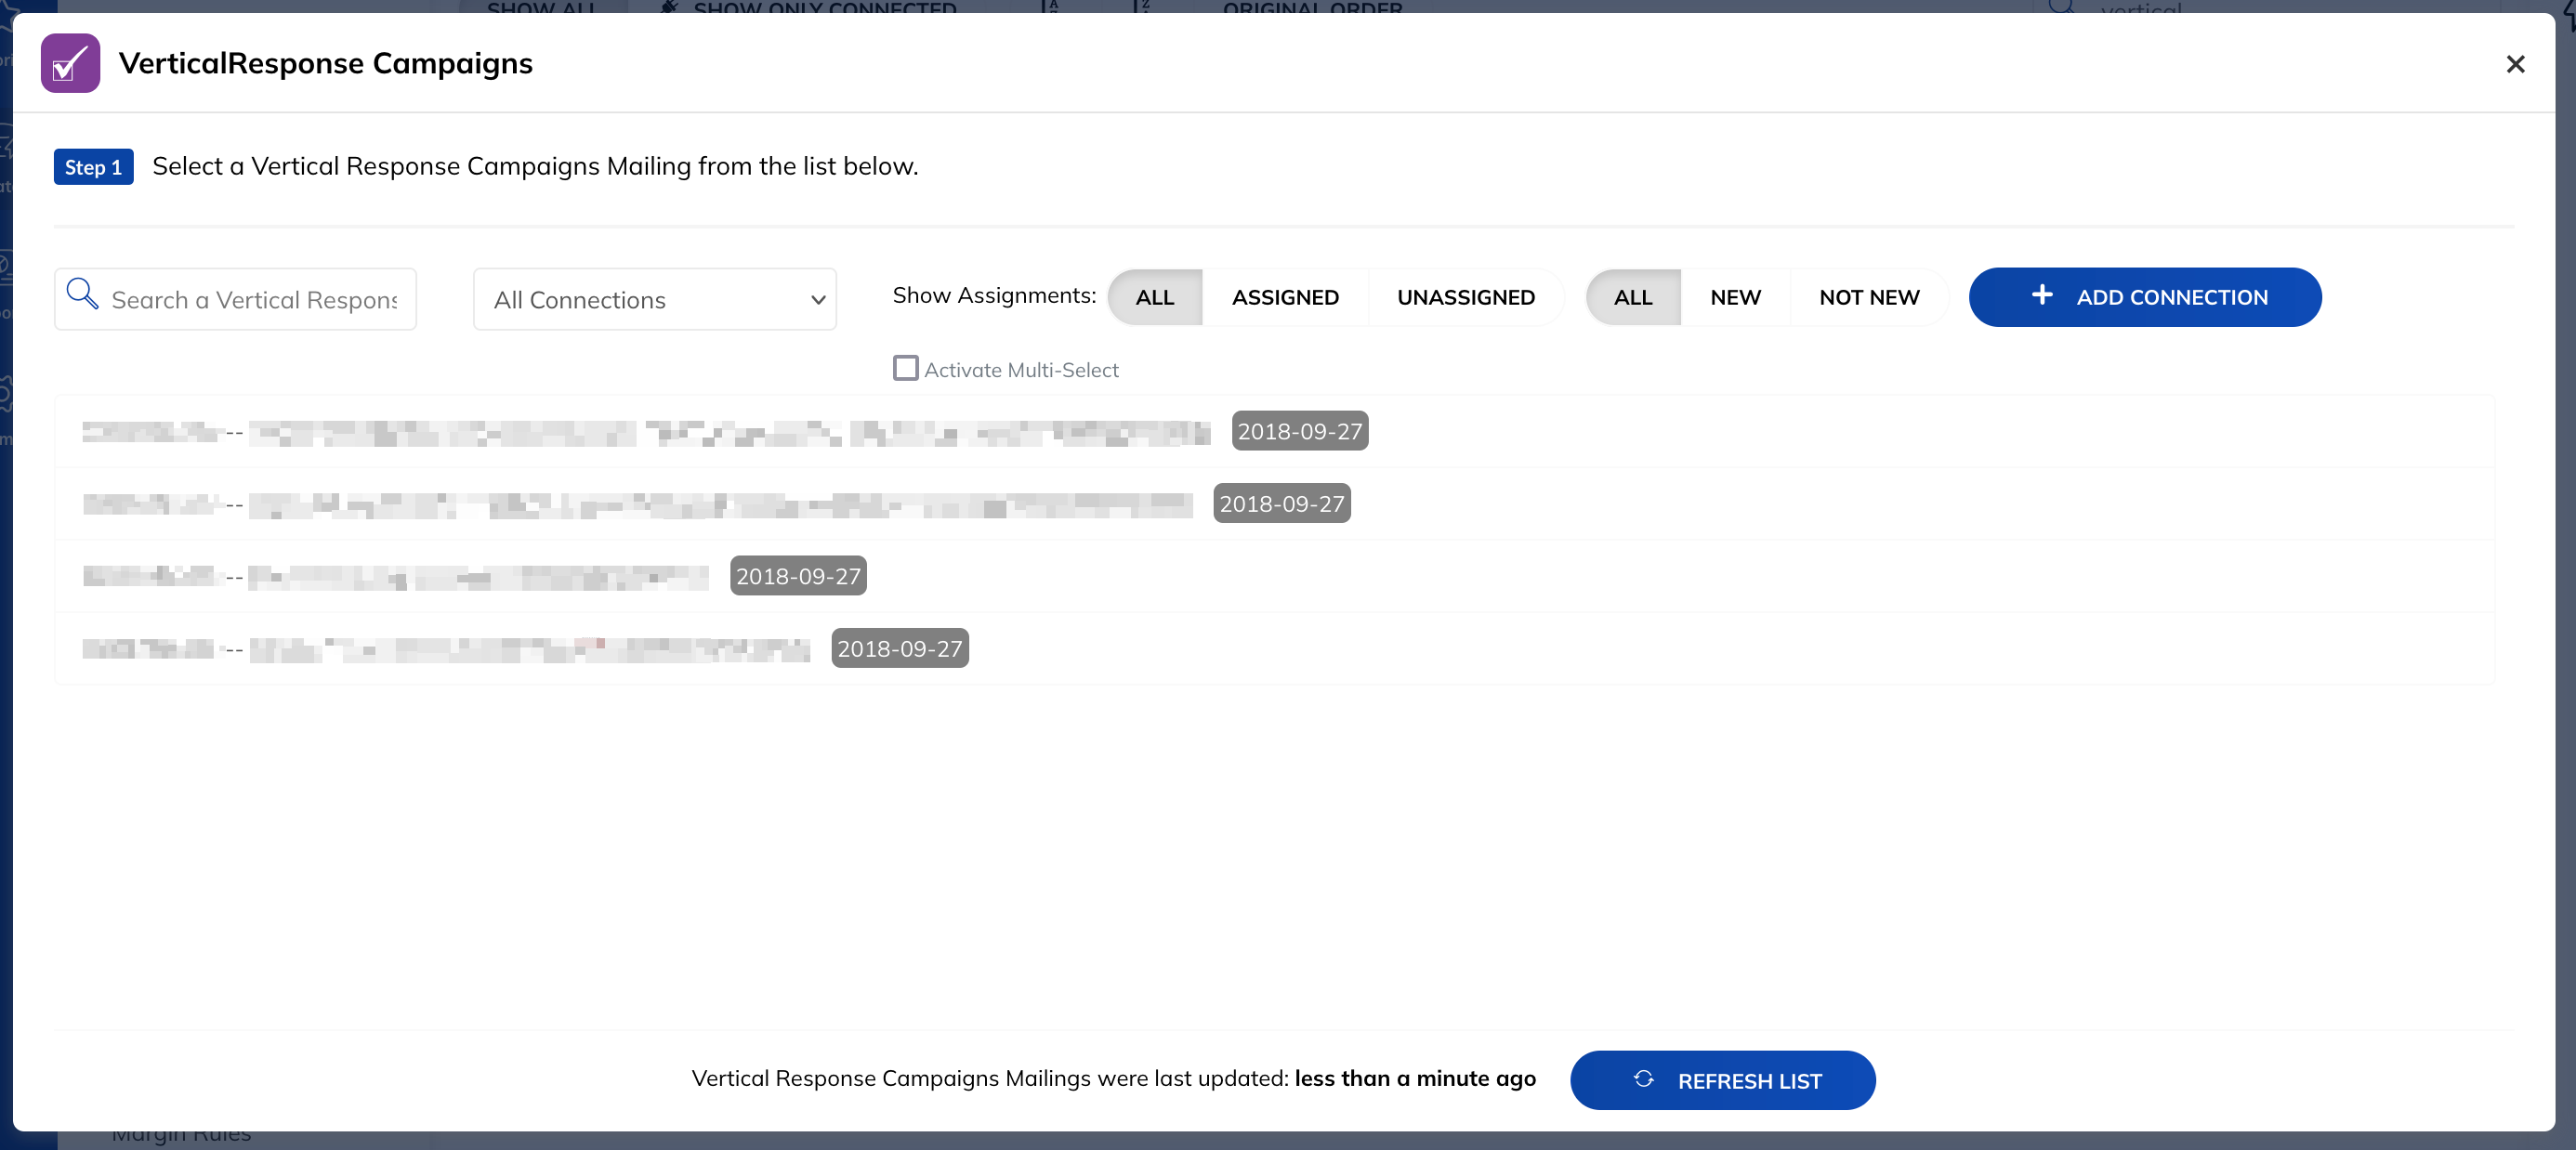Select the ALL option beside NEW
The height and width of the screenshot is (1150, 2576).
pos(1633,297)
